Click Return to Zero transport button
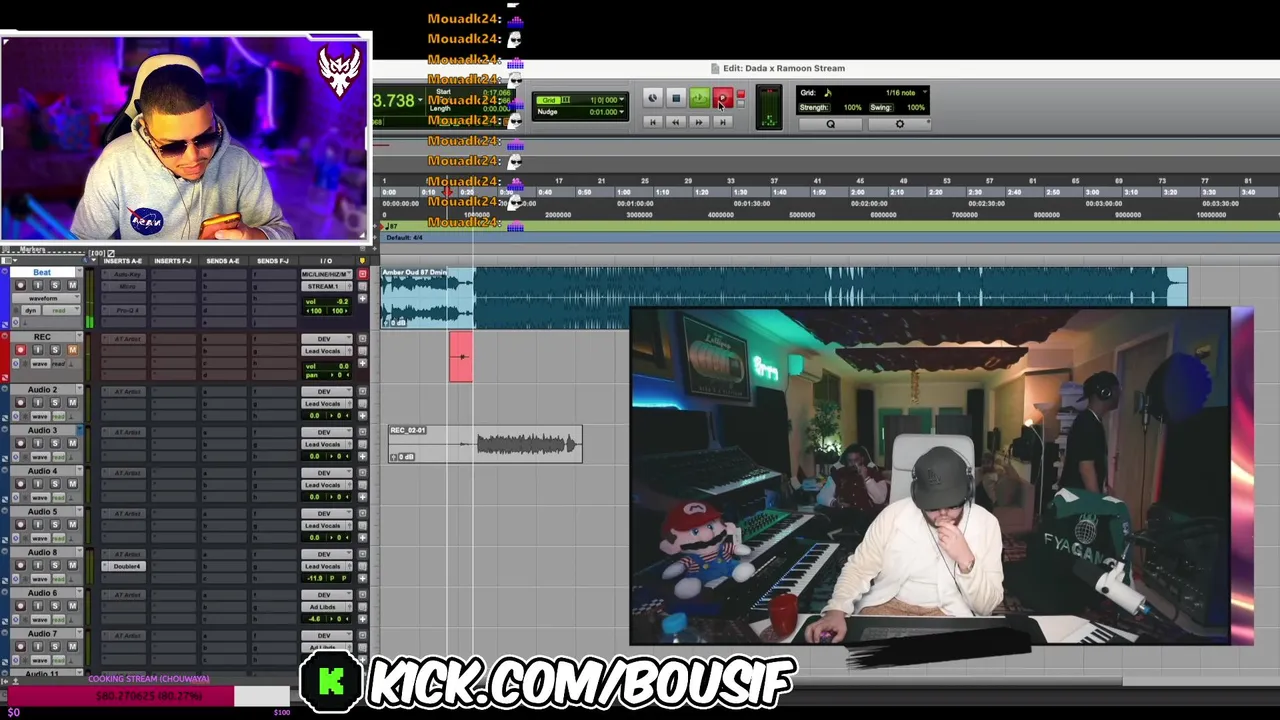Image resolution: width=1280 pixels, height=720 pixels. point(652,122)
